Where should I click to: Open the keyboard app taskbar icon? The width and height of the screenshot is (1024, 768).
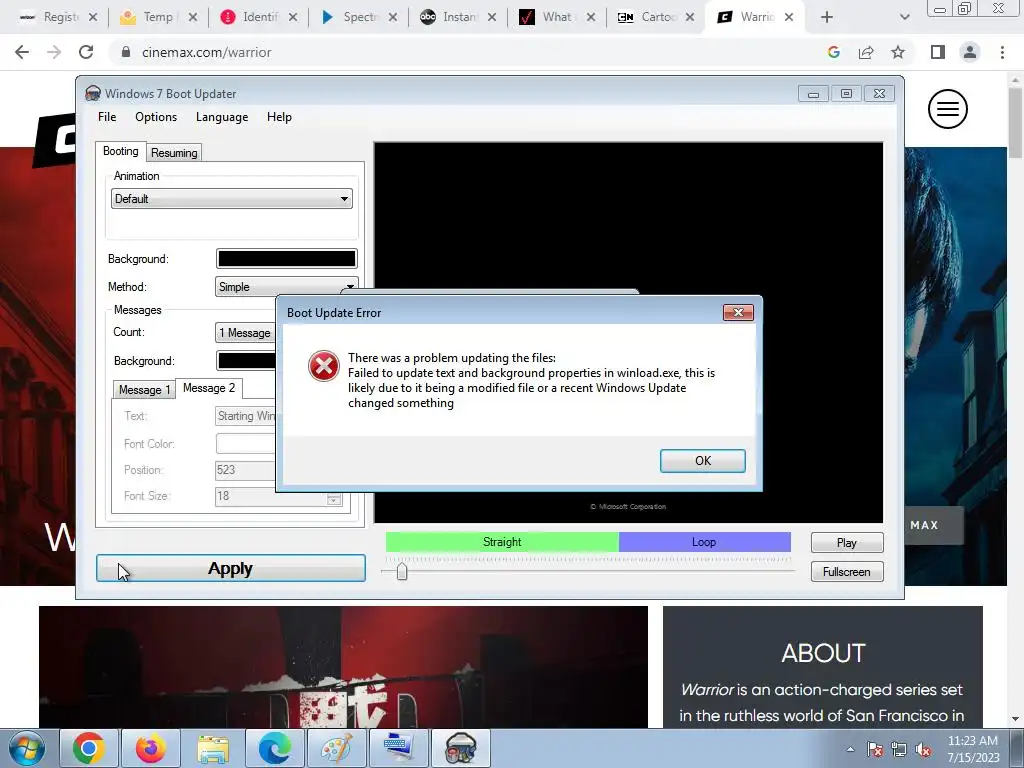(x=398, y=748)
